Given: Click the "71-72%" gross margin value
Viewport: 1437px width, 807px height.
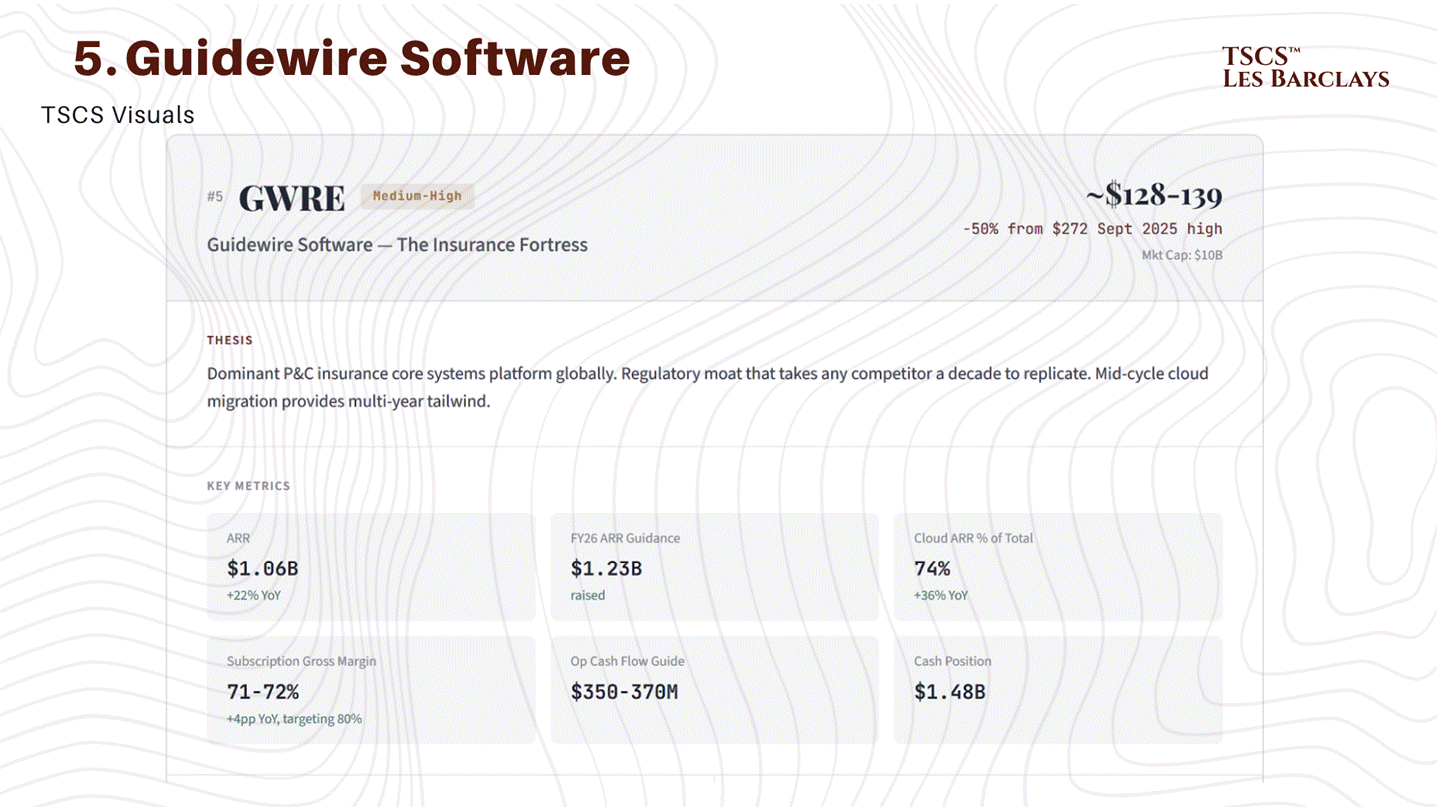Looking at the screenshot, I should pos(263,692).
